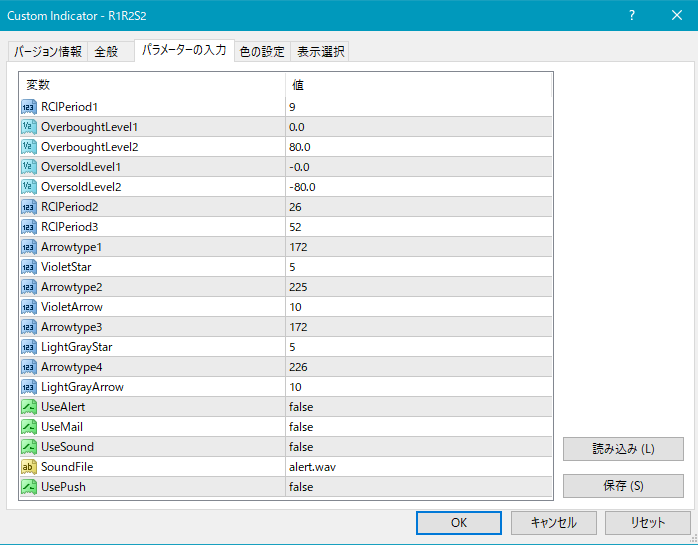Click the double-type icon beside OversoldLevel2
This screenshot has width=698, height=545.
[28, 187]
